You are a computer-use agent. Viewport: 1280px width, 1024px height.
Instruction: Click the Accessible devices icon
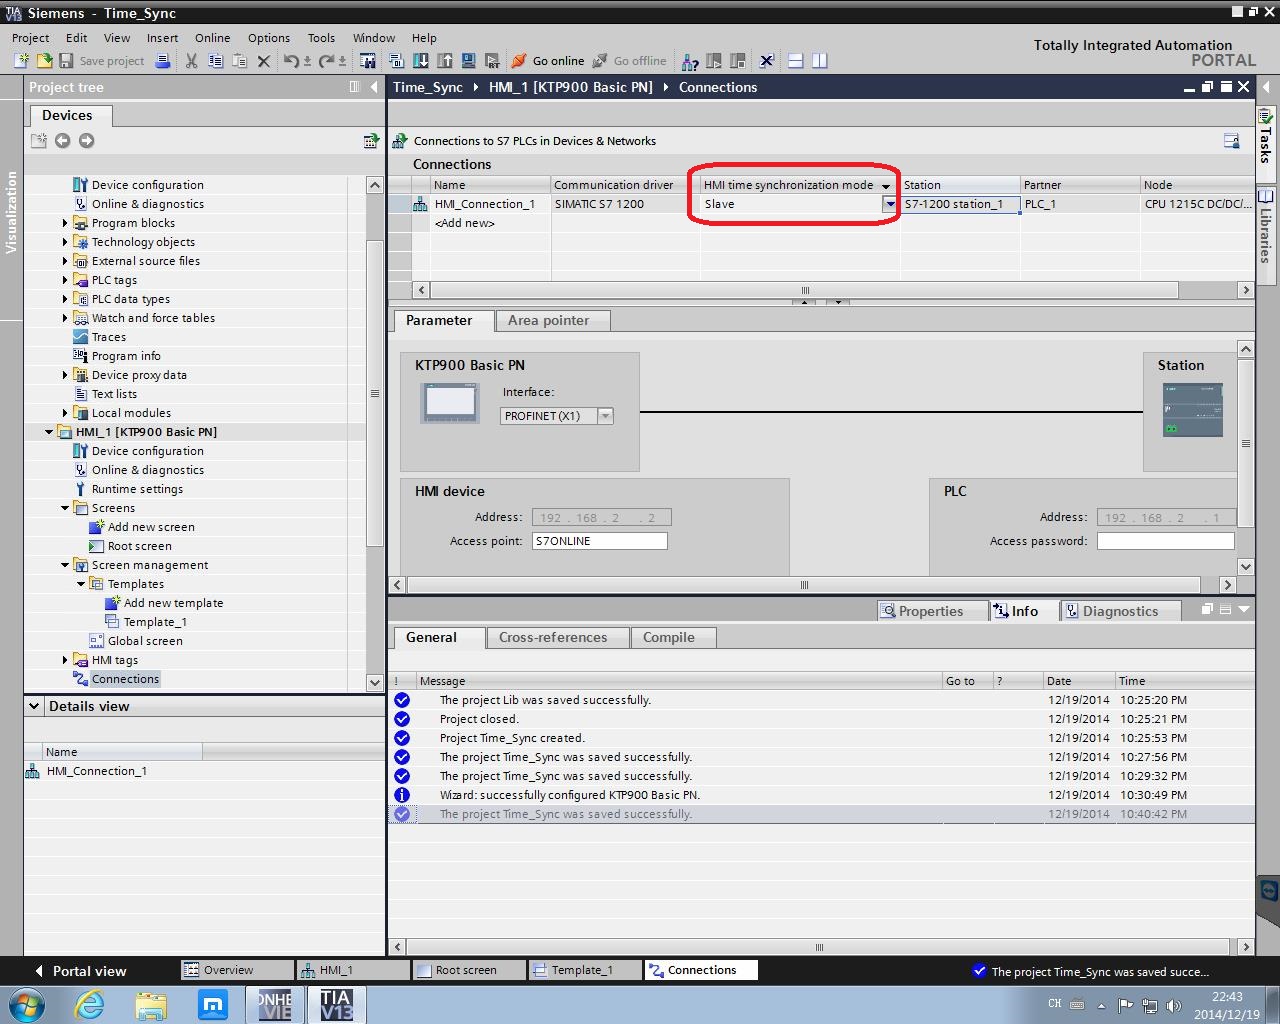coord(690,61)
